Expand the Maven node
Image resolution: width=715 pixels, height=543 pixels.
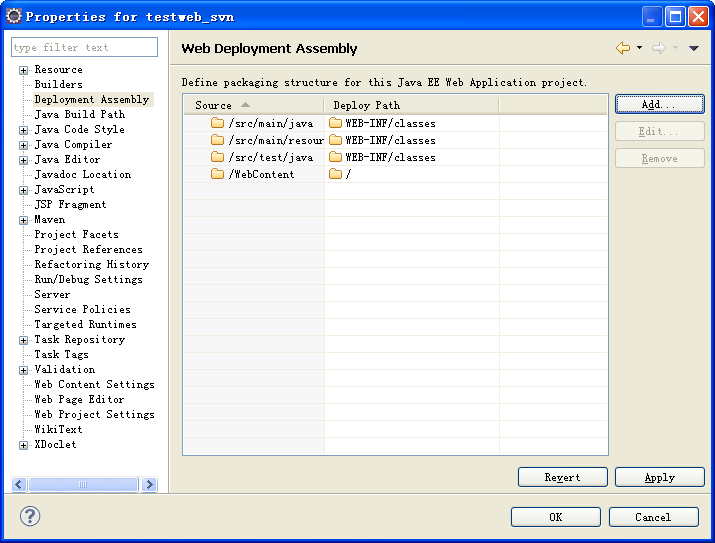click(x=23, y=221)
